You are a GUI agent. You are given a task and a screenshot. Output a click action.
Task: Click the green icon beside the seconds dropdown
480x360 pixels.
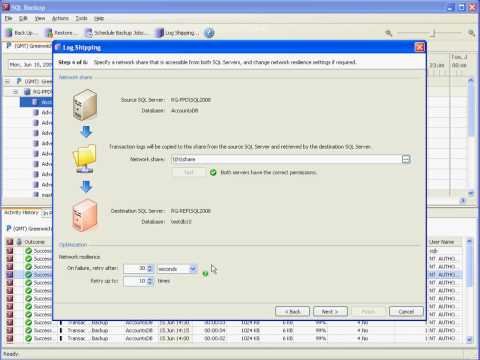click(205, 274)
